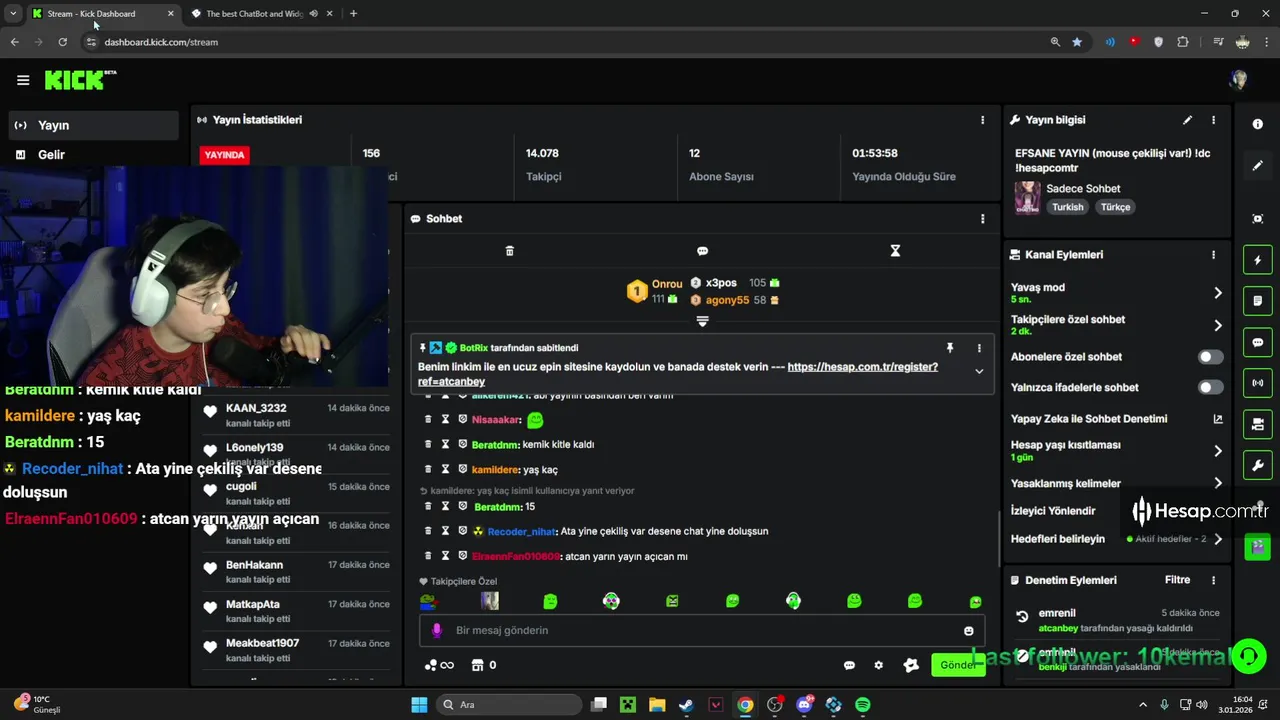Click the message input field
This screenshot has width=1280, height=720.
click(700, 631)
